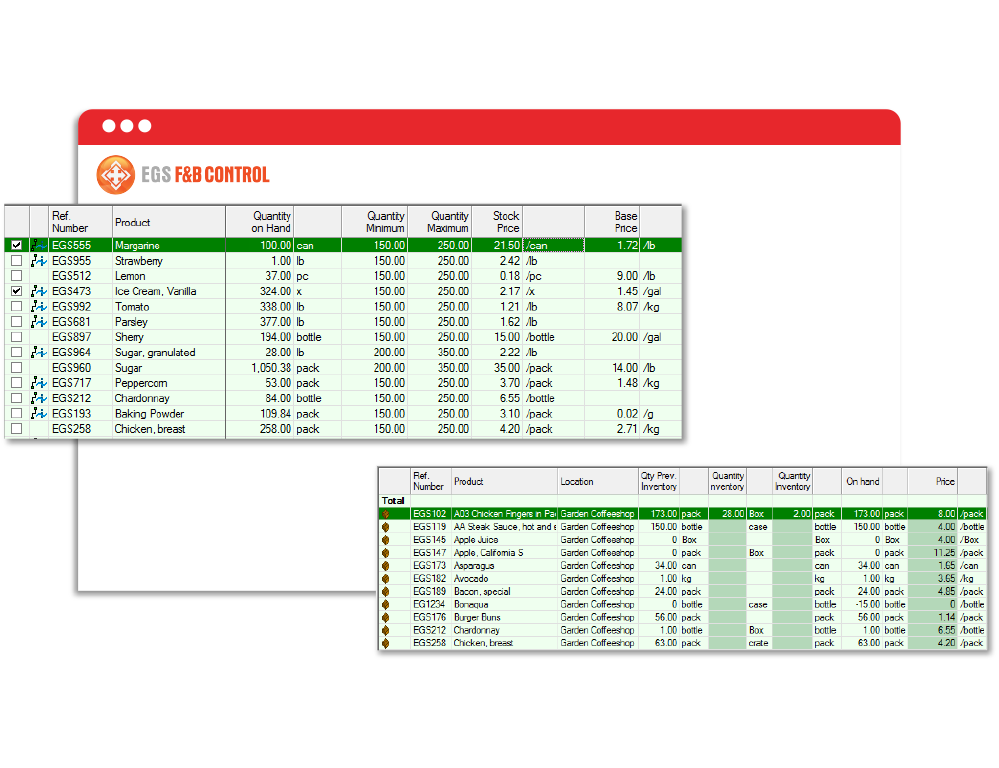
Task: Click the link icon beside EGS992 Tomato
Action: pos(39,307)
